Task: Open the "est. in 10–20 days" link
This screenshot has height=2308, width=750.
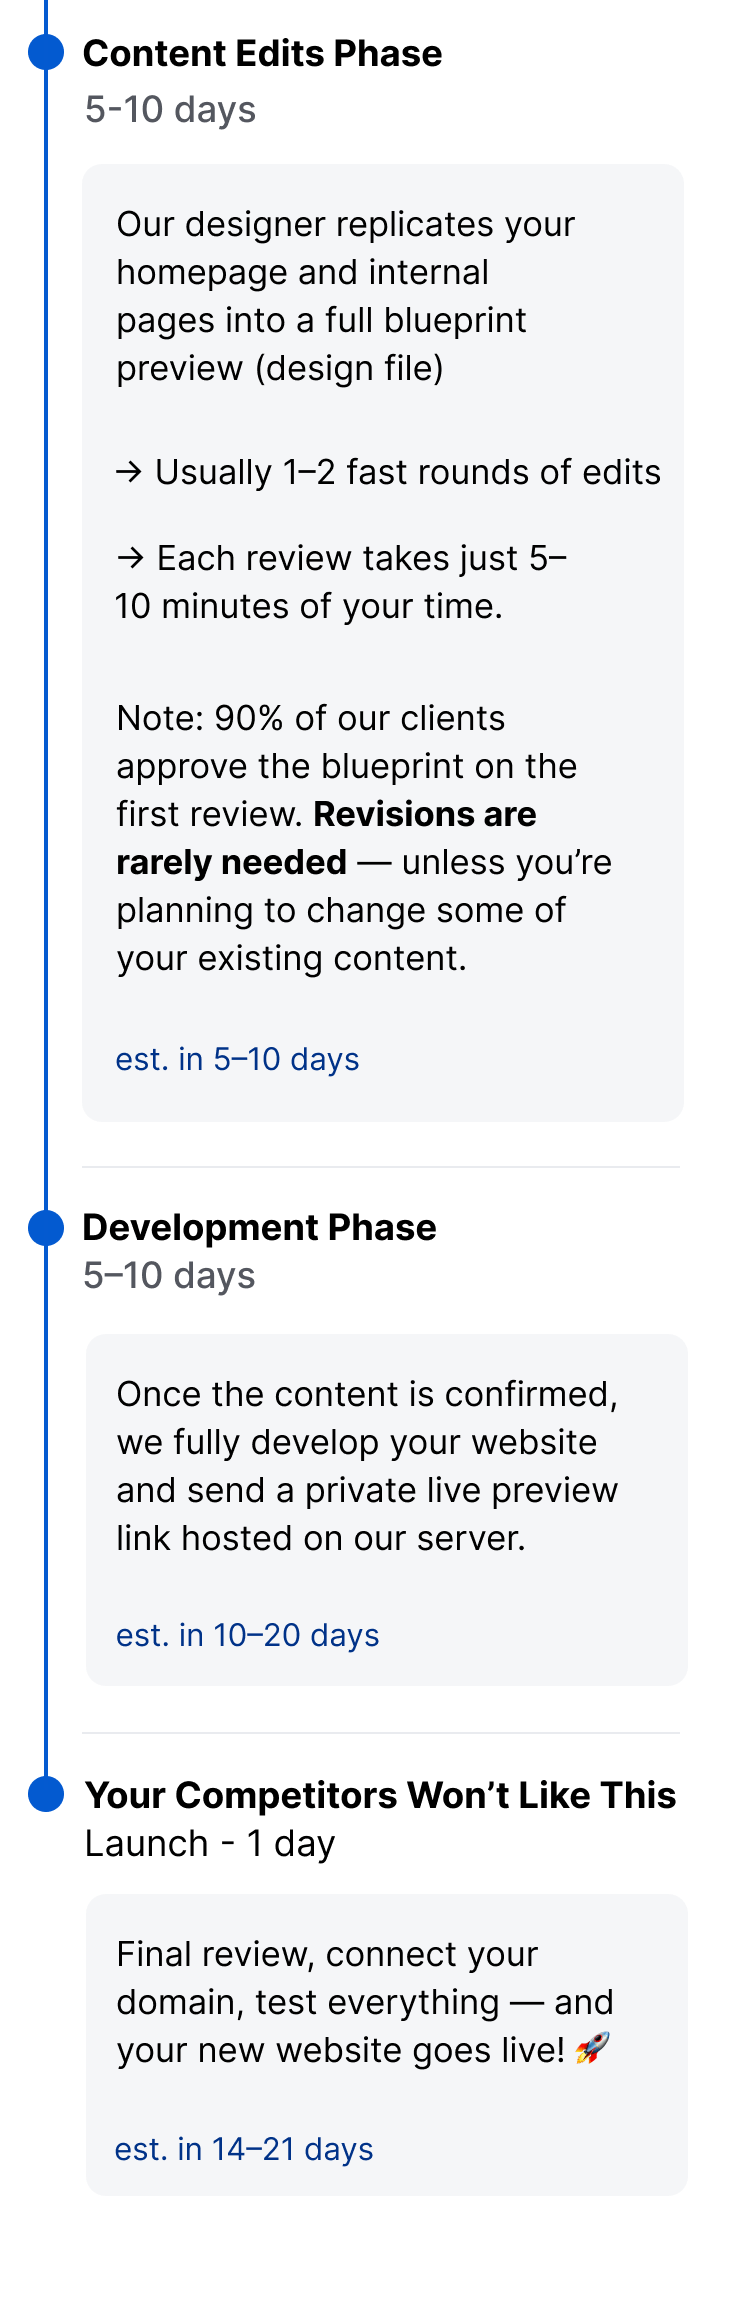Action: pos(247,1635)
